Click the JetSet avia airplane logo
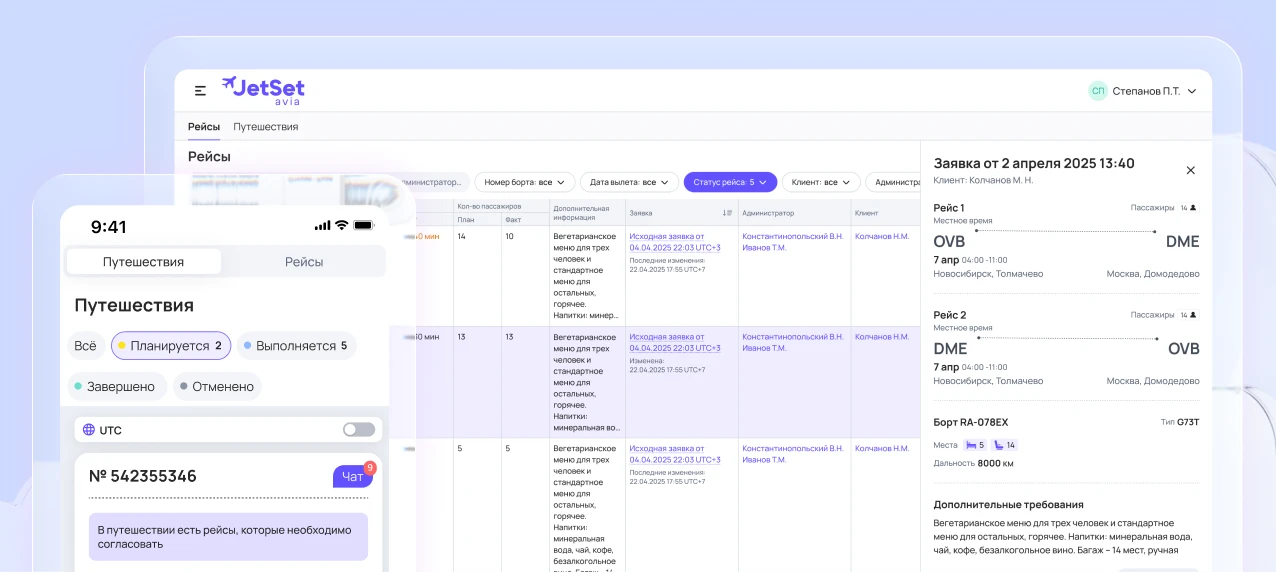 tap(263, 90)
